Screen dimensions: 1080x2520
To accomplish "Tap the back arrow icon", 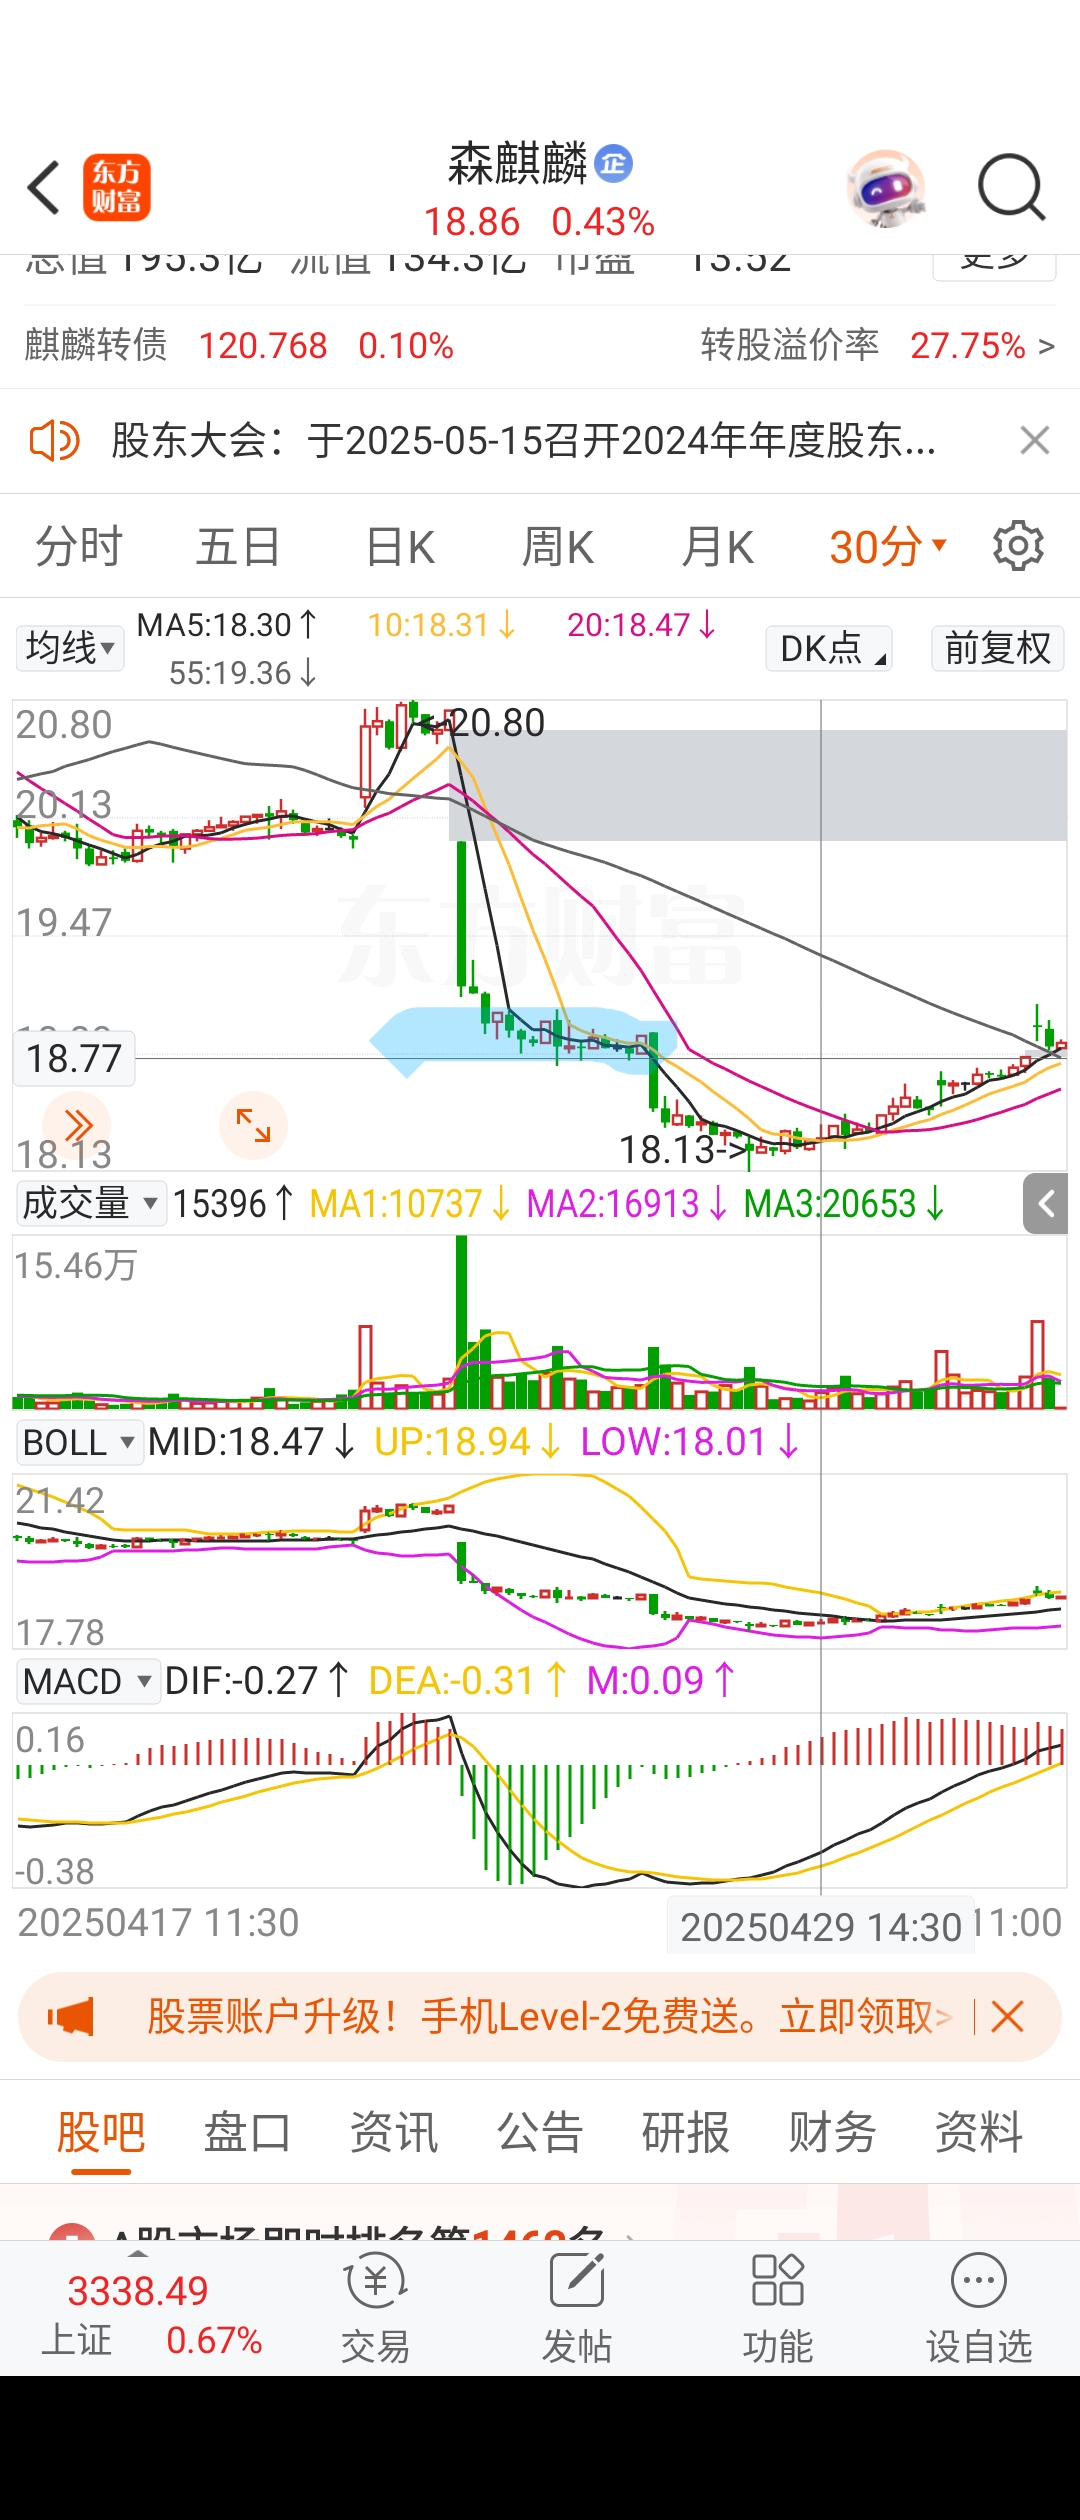I will click(x=44, y=187).
